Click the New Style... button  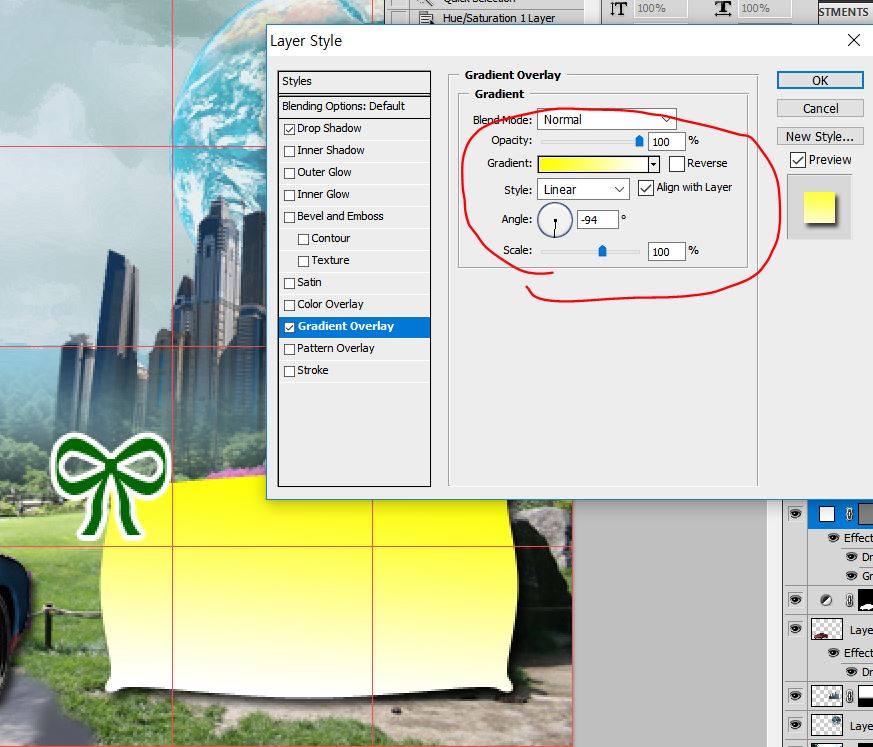coord(819,136)
